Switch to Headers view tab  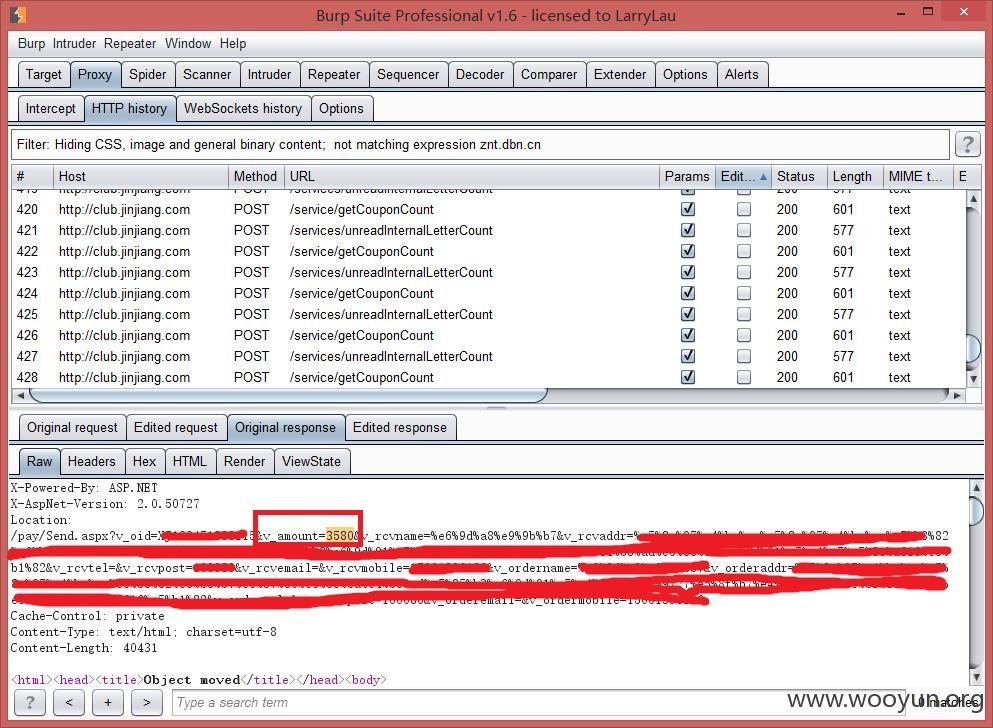pos(92,461)
